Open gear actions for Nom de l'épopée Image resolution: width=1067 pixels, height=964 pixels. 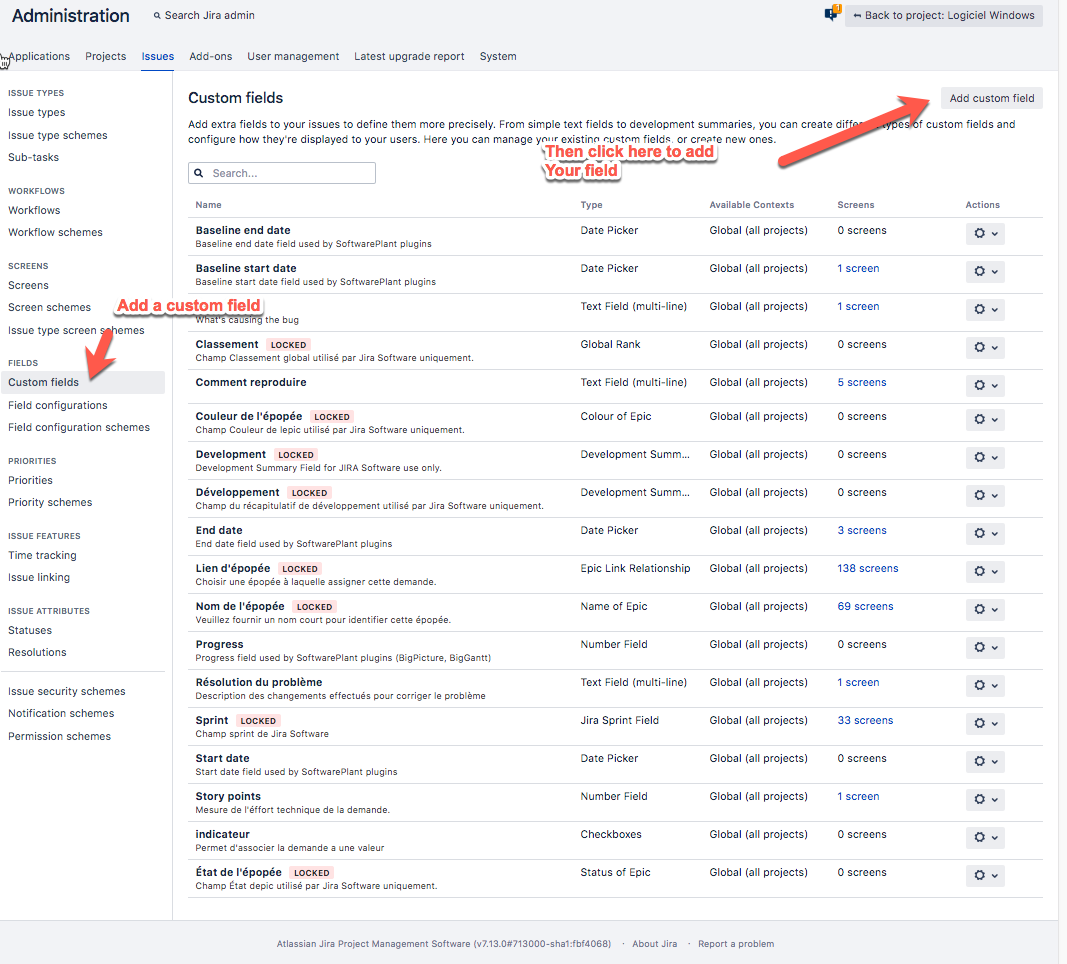(x=985, y=609)
